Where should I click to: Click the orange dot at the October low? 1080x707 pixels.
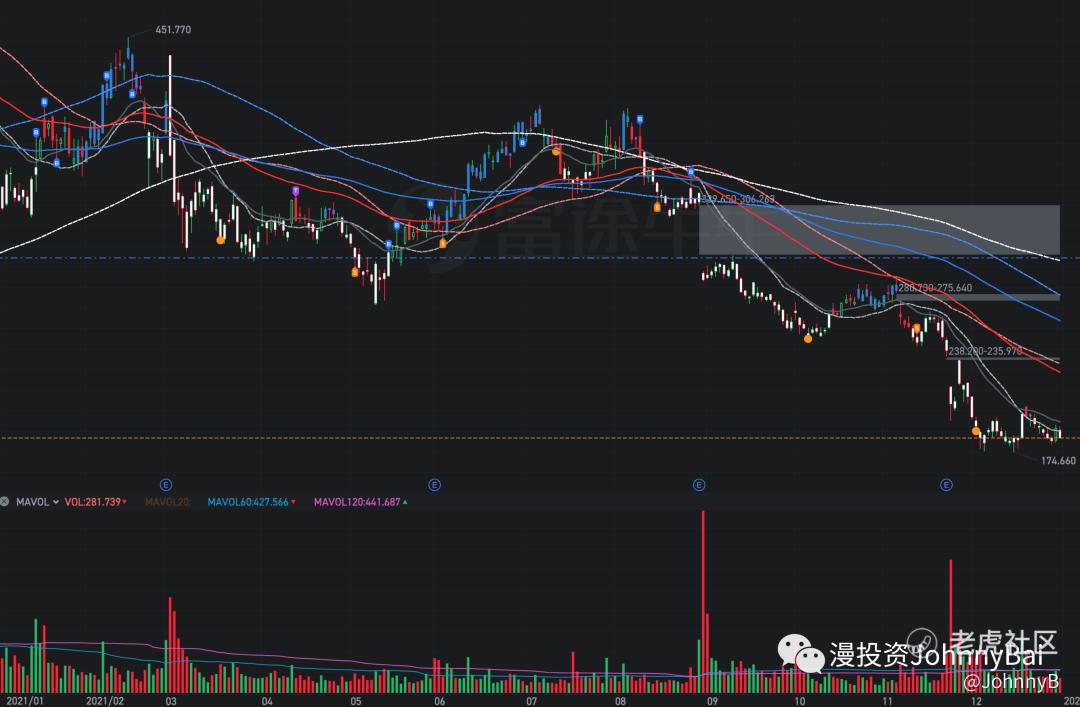tap(808, 338)
